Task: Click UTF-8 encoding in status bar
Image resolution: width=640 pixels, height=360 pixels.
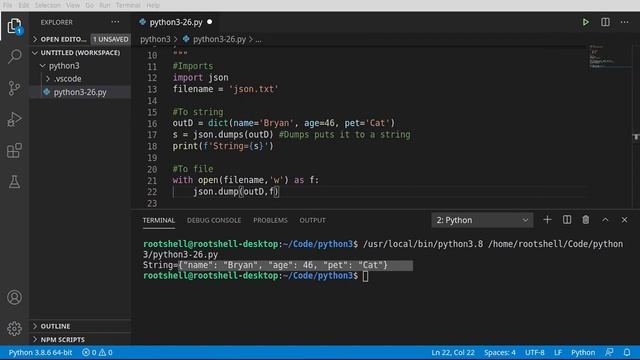Action: point(535,352)
